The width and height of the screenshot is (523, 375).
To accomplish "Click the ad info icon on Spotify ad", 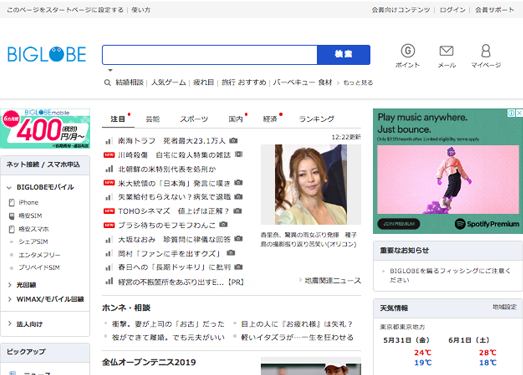I will click(x=511, y=113).
